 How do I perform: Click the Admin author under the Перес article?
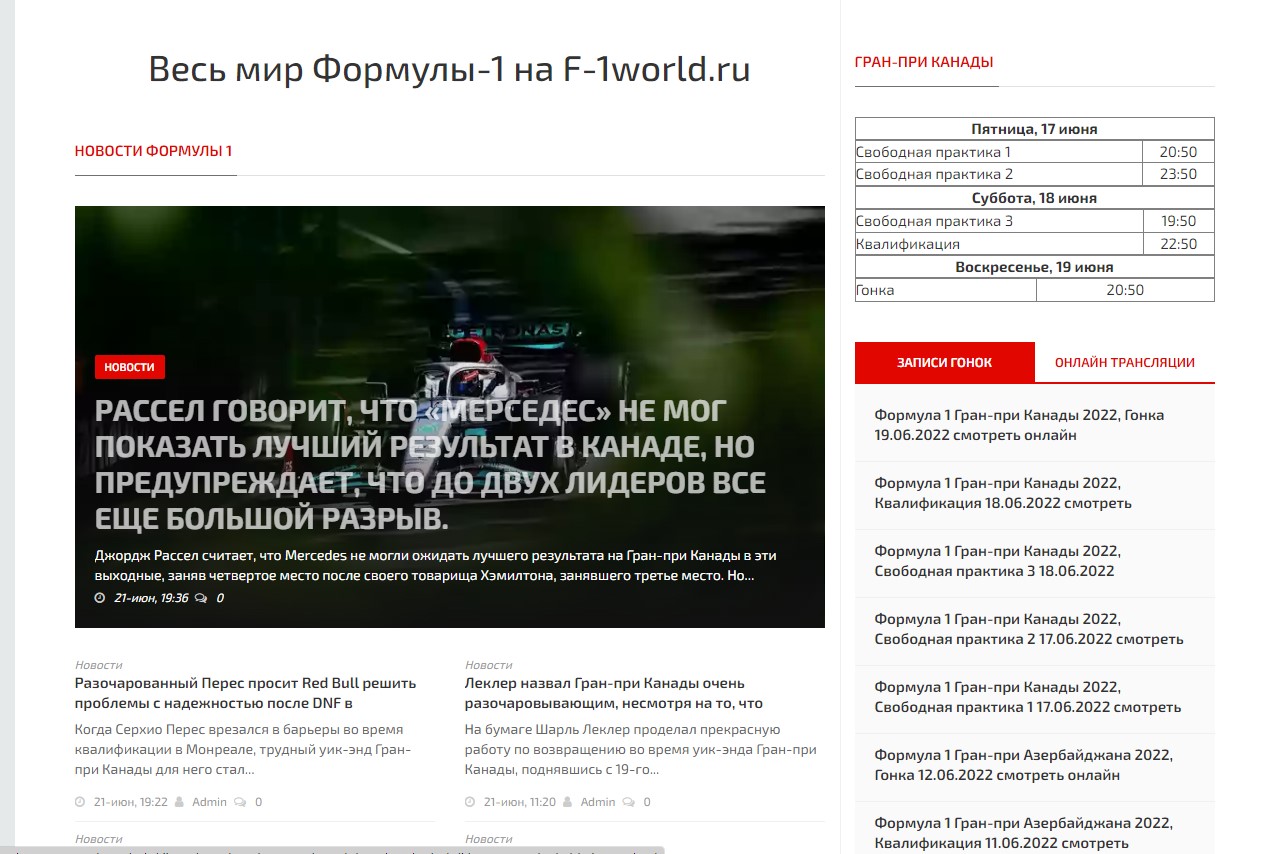209,802
